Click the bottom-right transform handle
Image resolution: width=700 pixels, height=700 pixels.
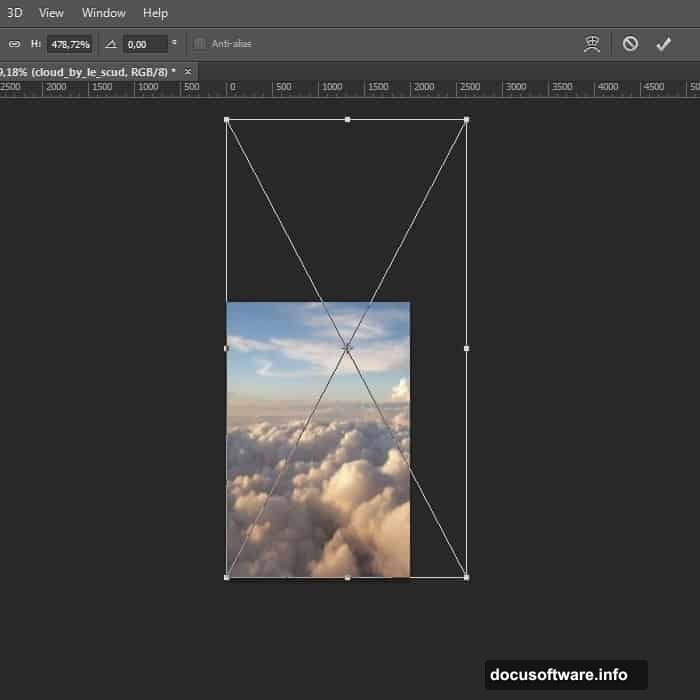pyautogui.click(x=466, y=577)
